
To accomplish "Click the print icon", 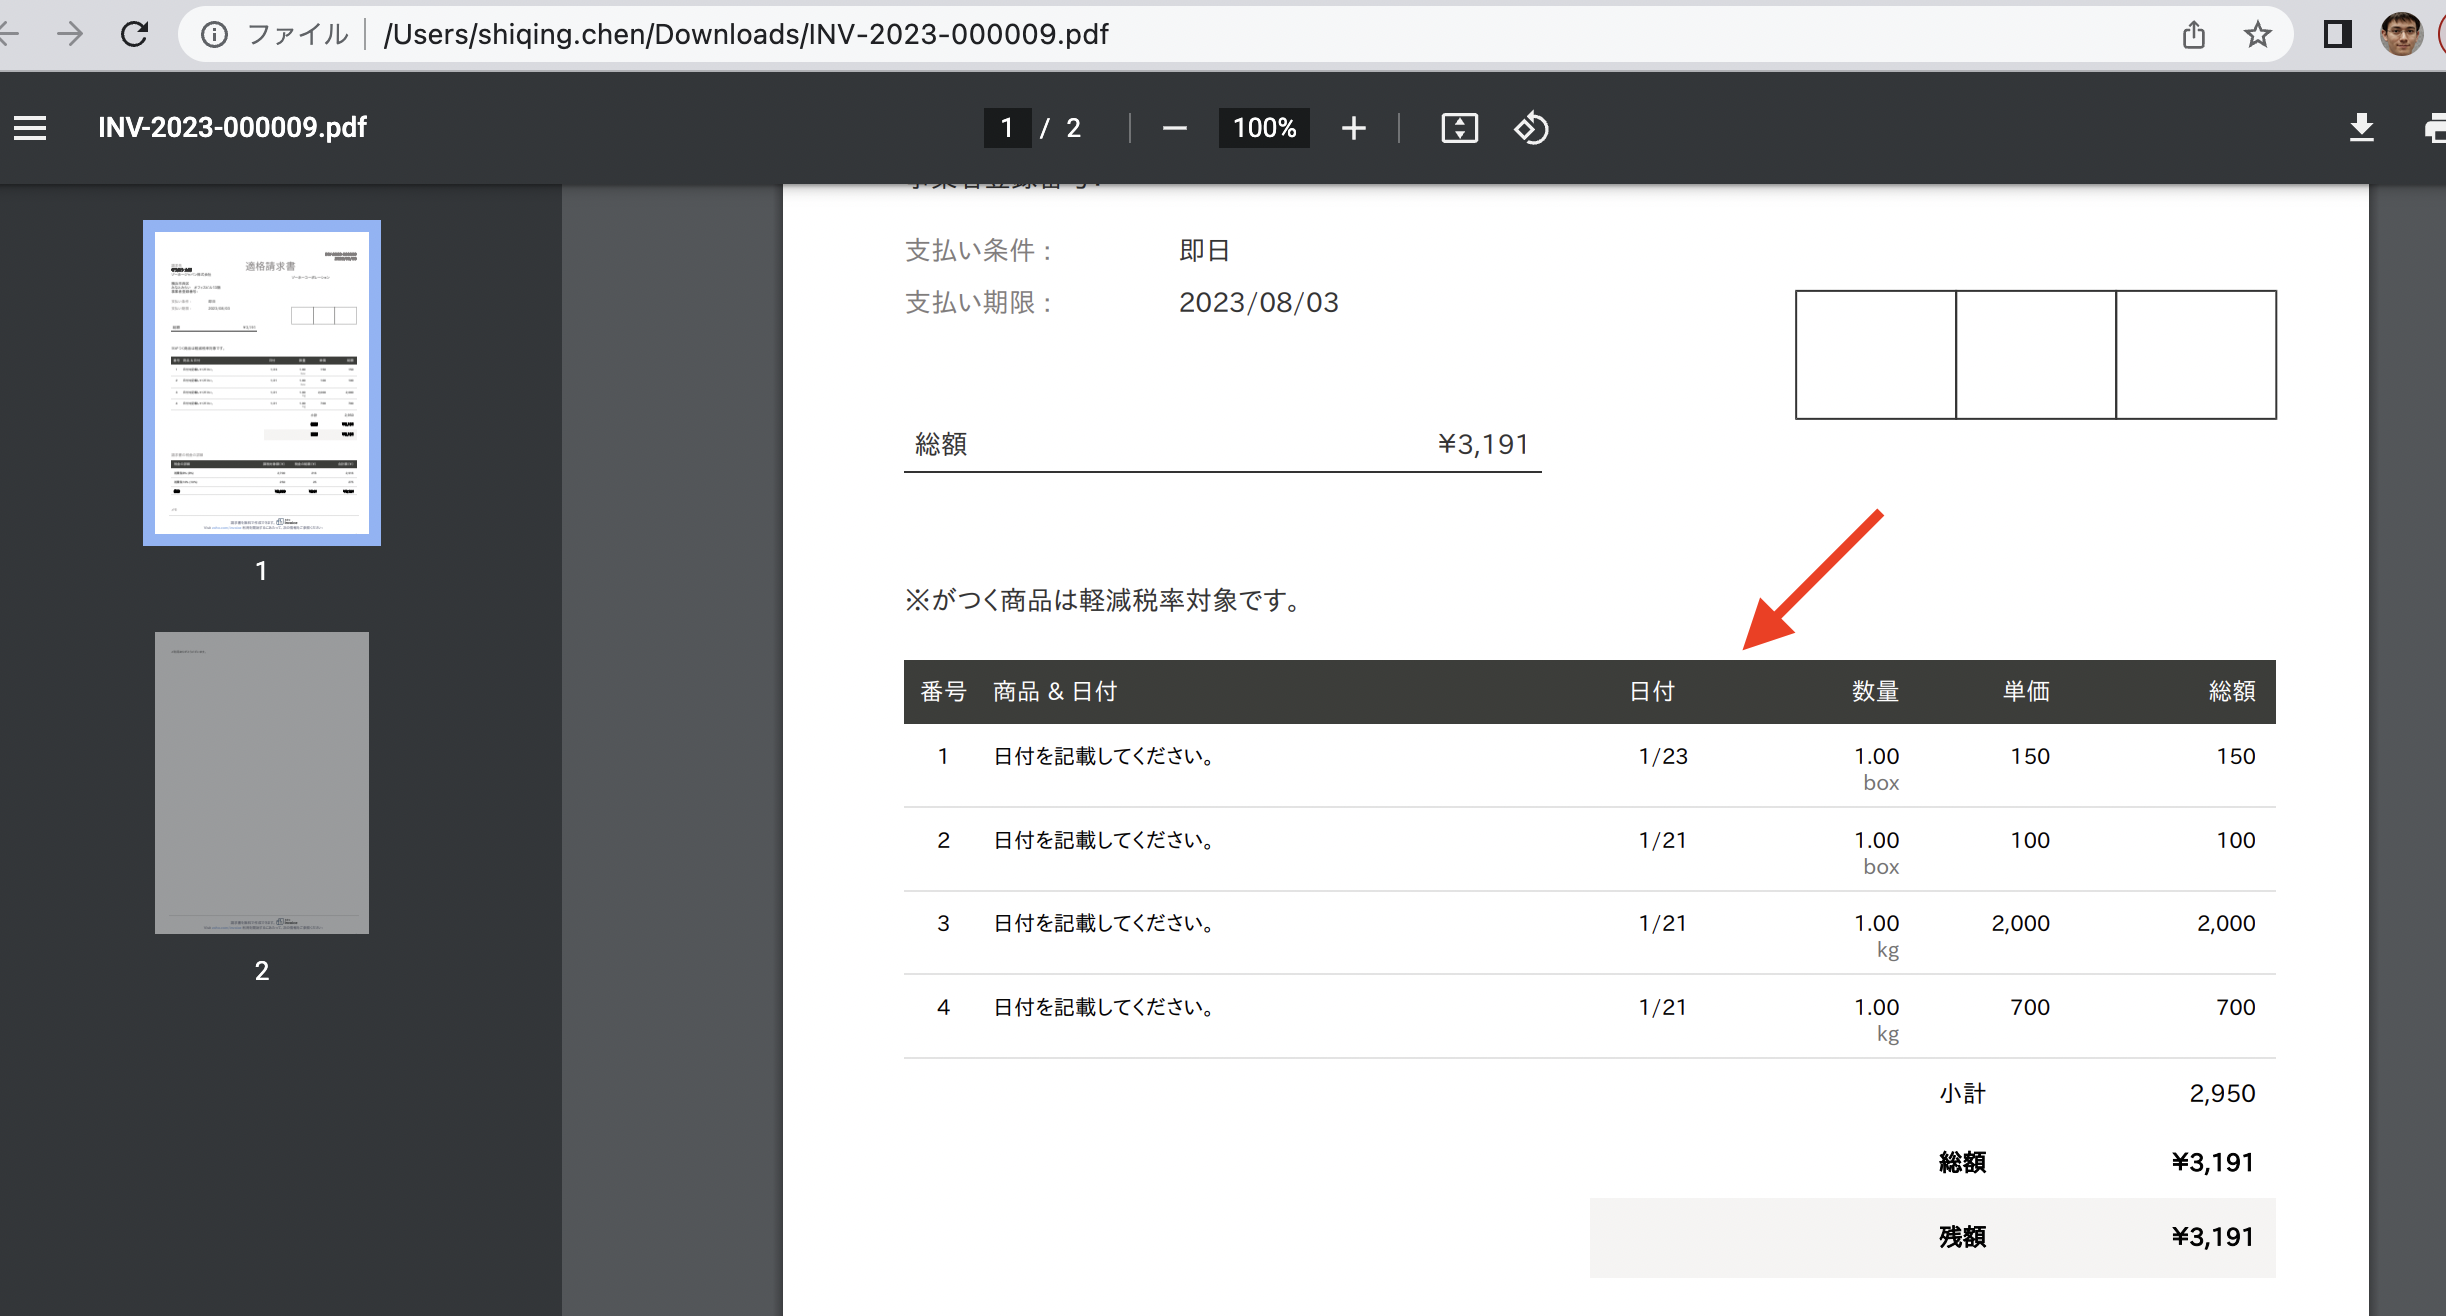I will coord(2436,128).
